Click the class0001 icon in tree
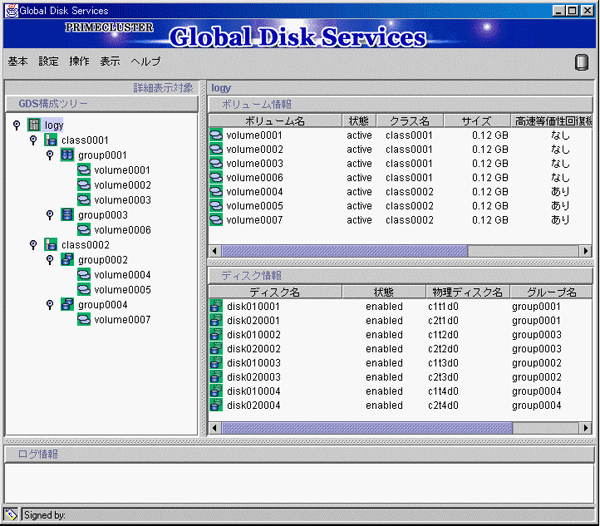This screenshot has width=600, height=526. coord(51,140)
